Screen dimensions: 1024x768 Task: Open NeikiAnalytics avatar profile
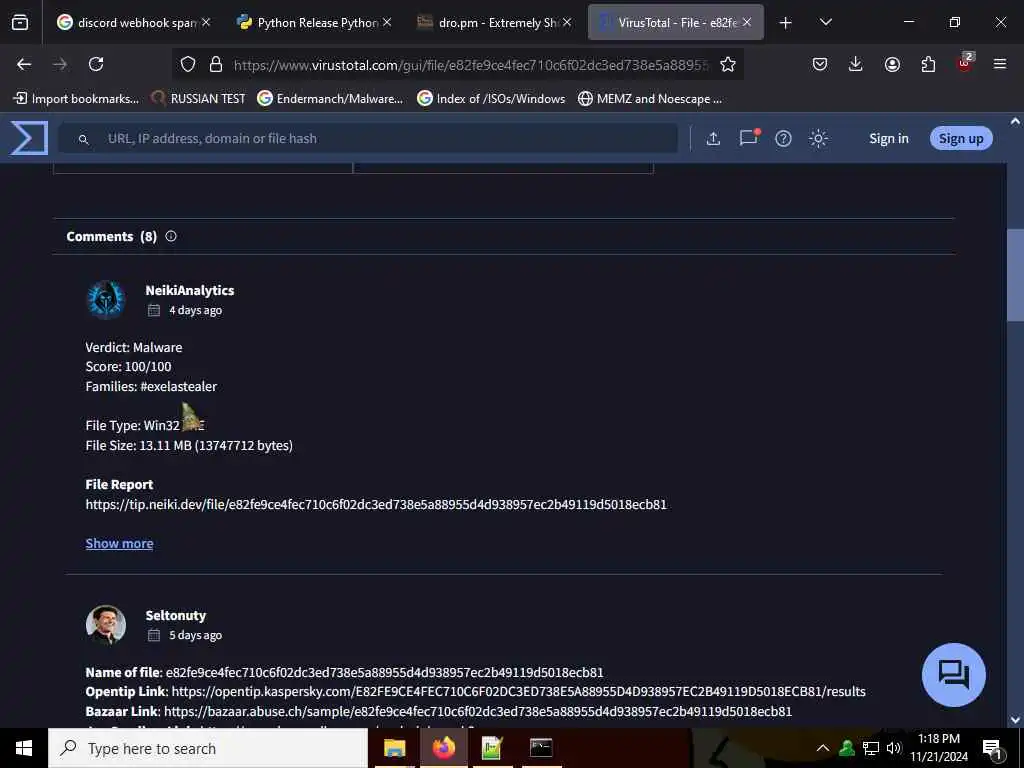(106, 300)
